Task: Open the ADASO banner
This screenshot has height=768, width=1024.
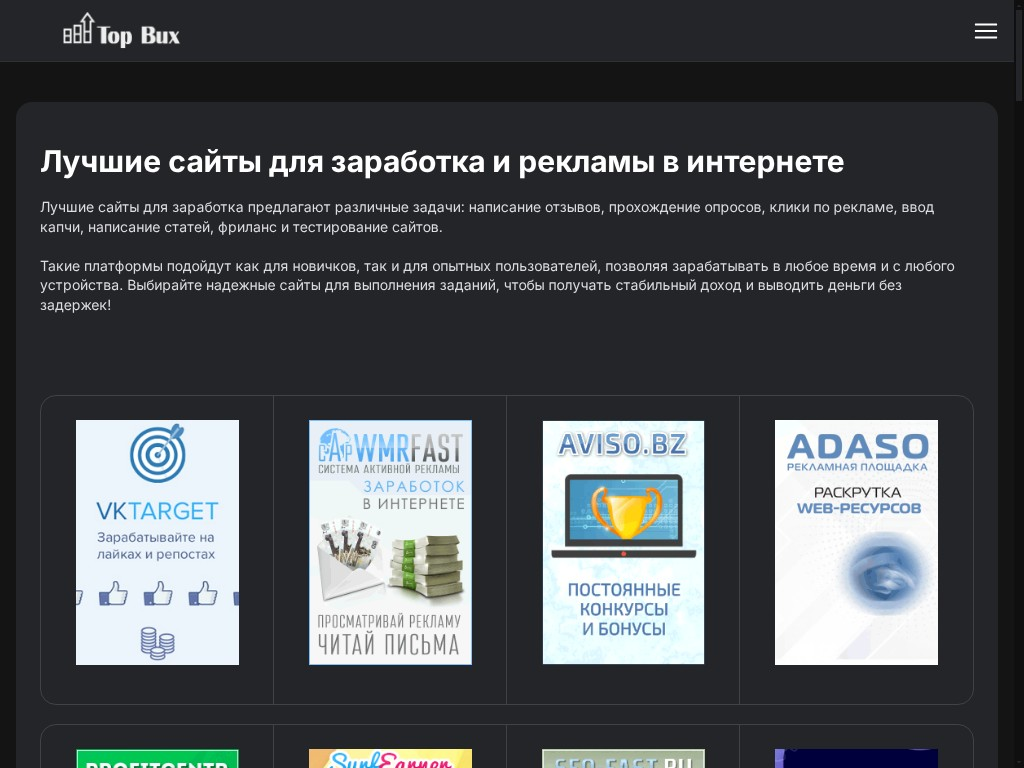Action: click(x=856, y=542)
